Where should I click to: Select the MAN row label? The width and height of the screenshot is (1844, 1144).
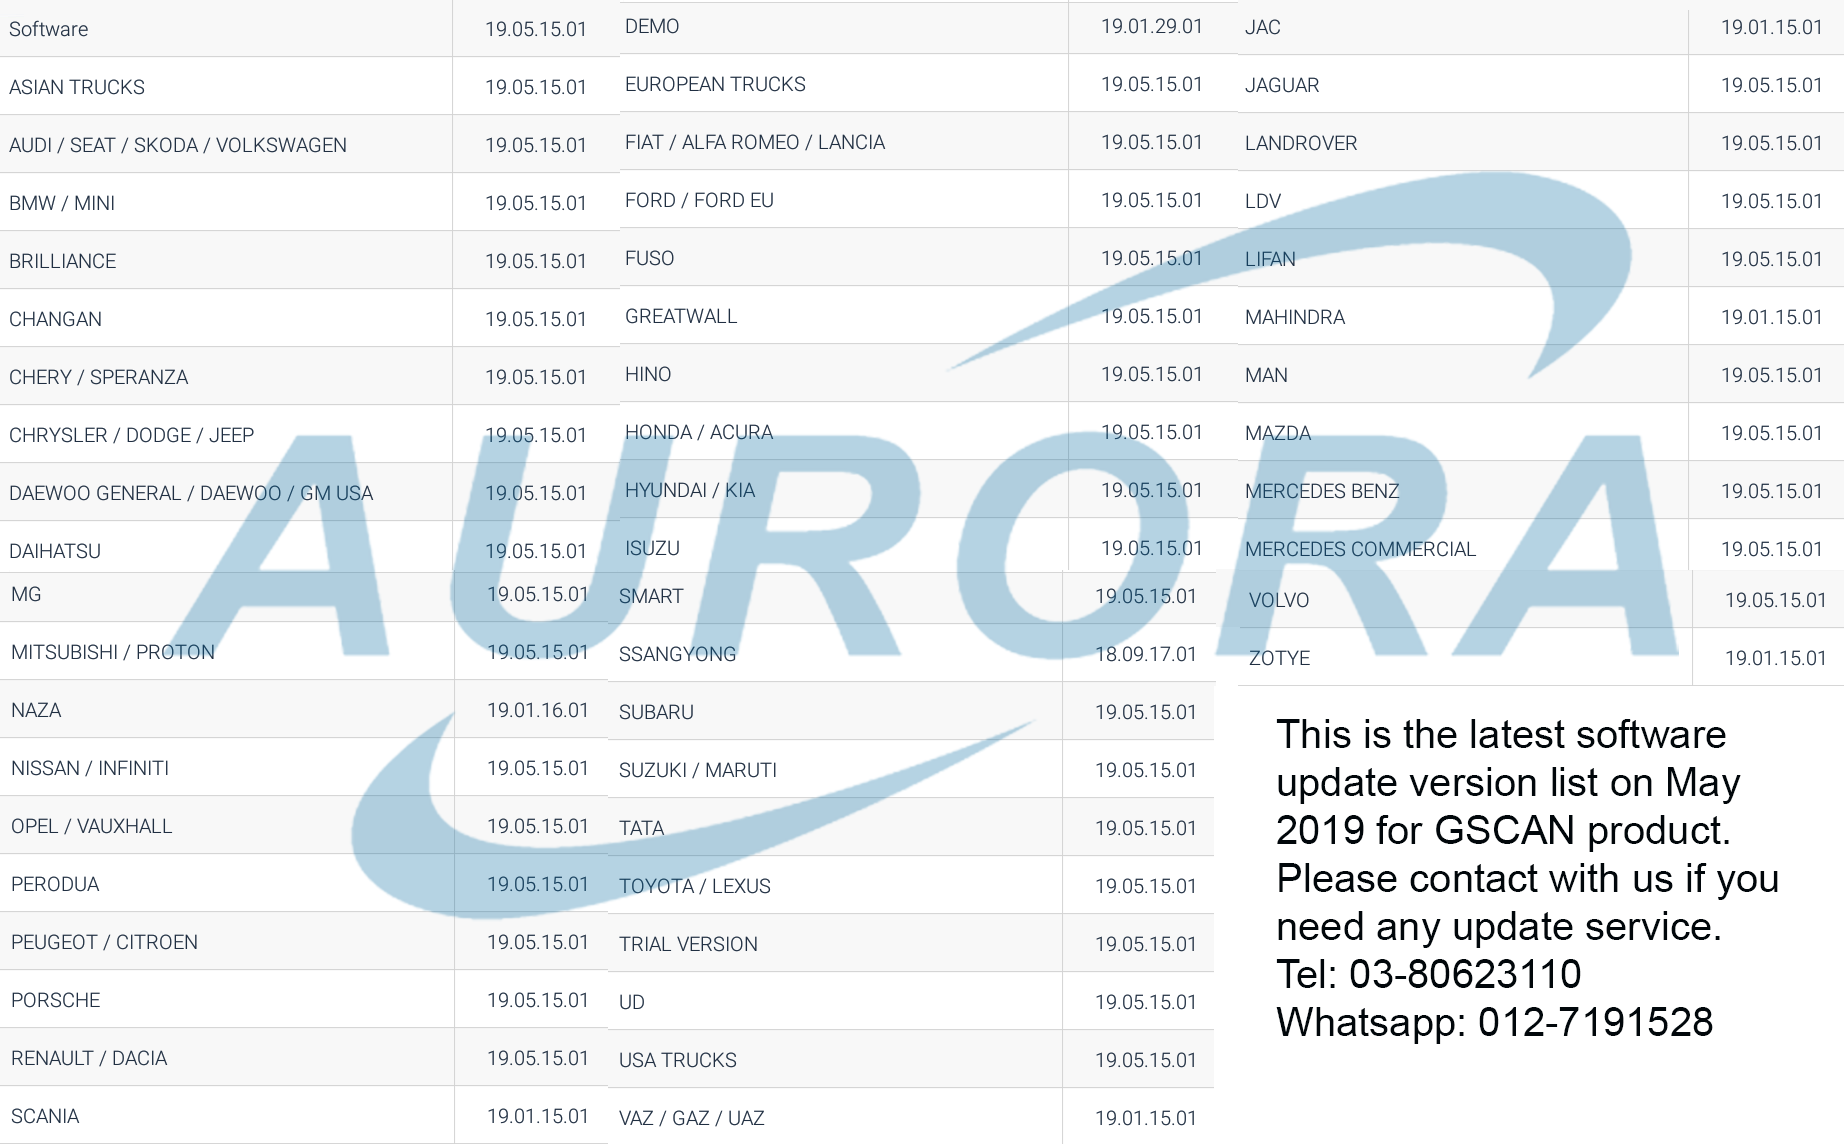[x=1266, y=375]
